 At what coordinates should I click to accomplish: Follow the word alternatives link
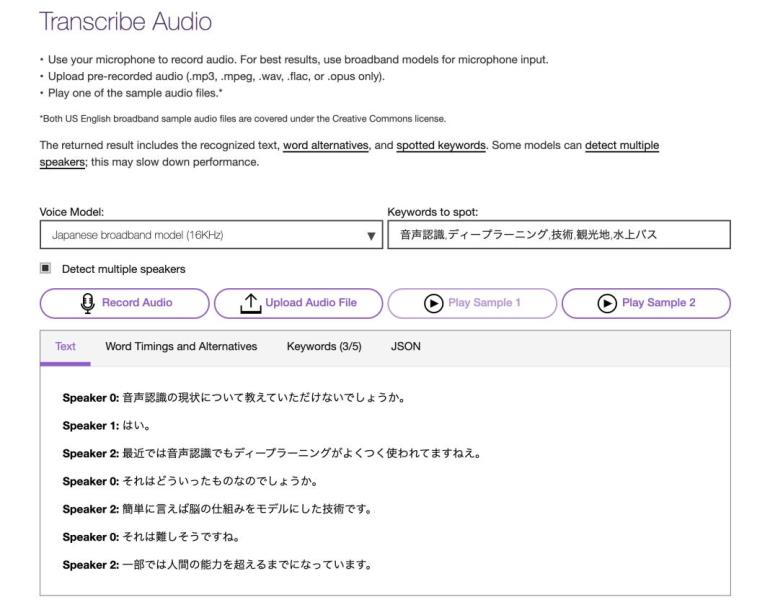325,147
